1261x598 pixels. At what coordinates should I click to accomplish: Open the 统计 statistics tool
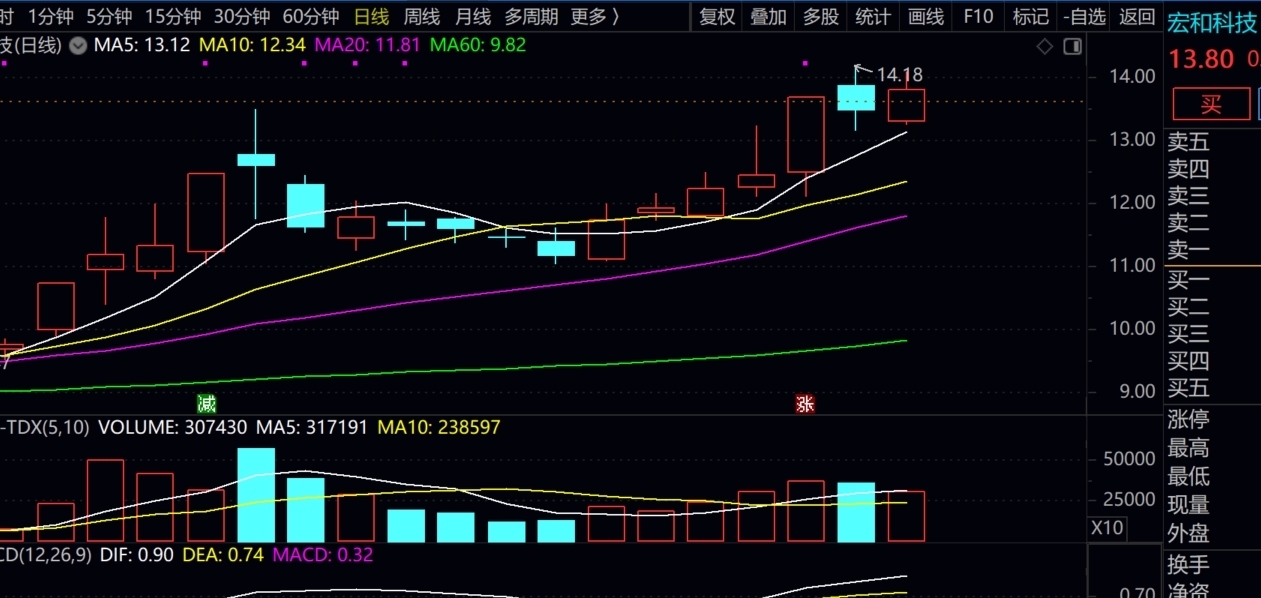873,16
